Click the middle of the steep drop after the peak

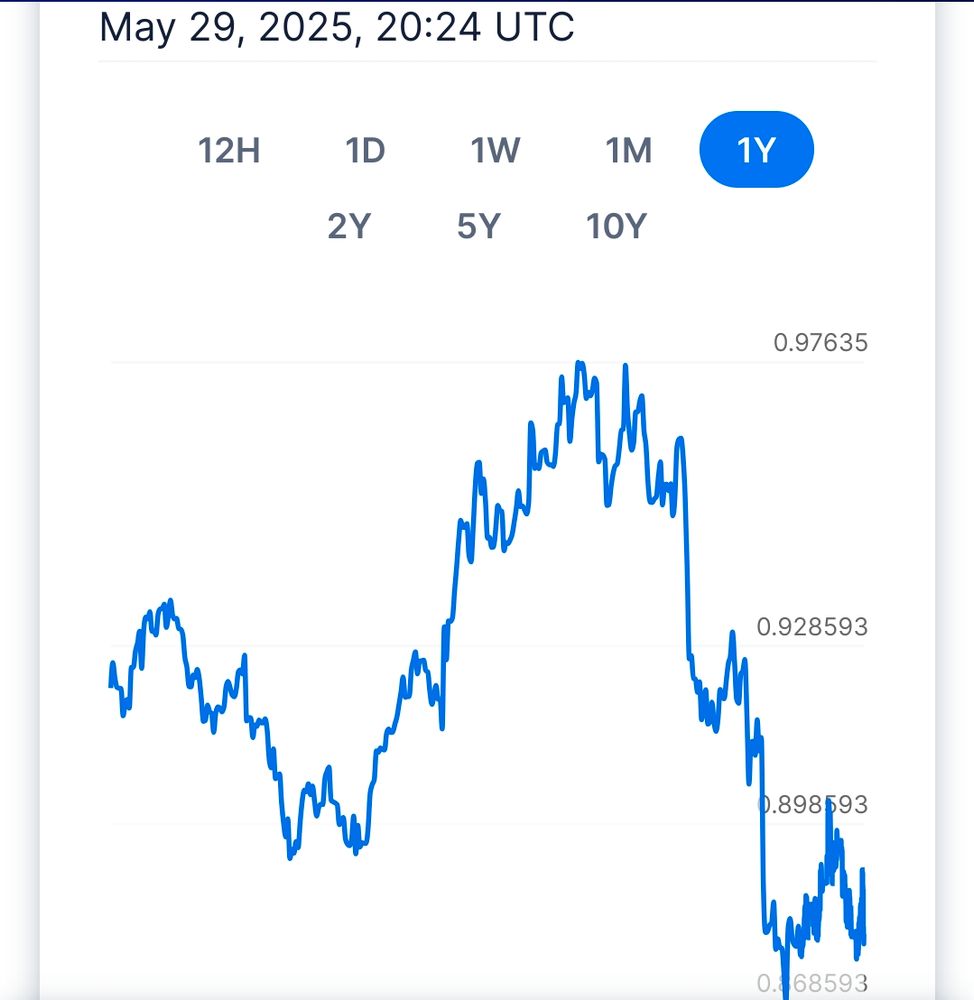pos(687,560)
